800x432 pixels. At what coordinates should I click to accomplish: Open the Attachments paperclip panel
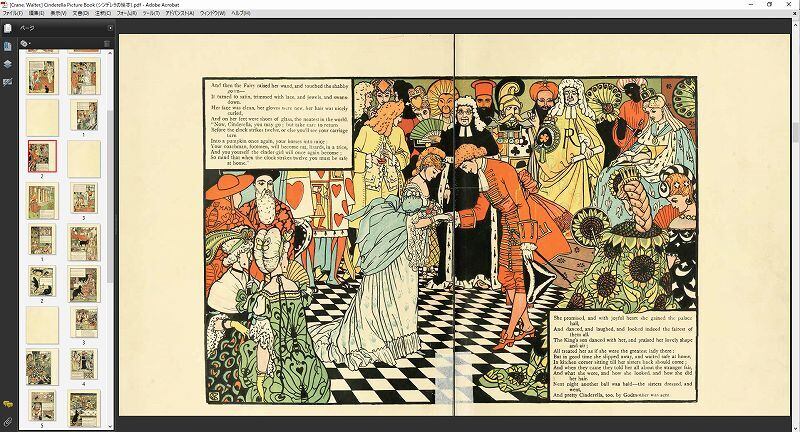7,421
